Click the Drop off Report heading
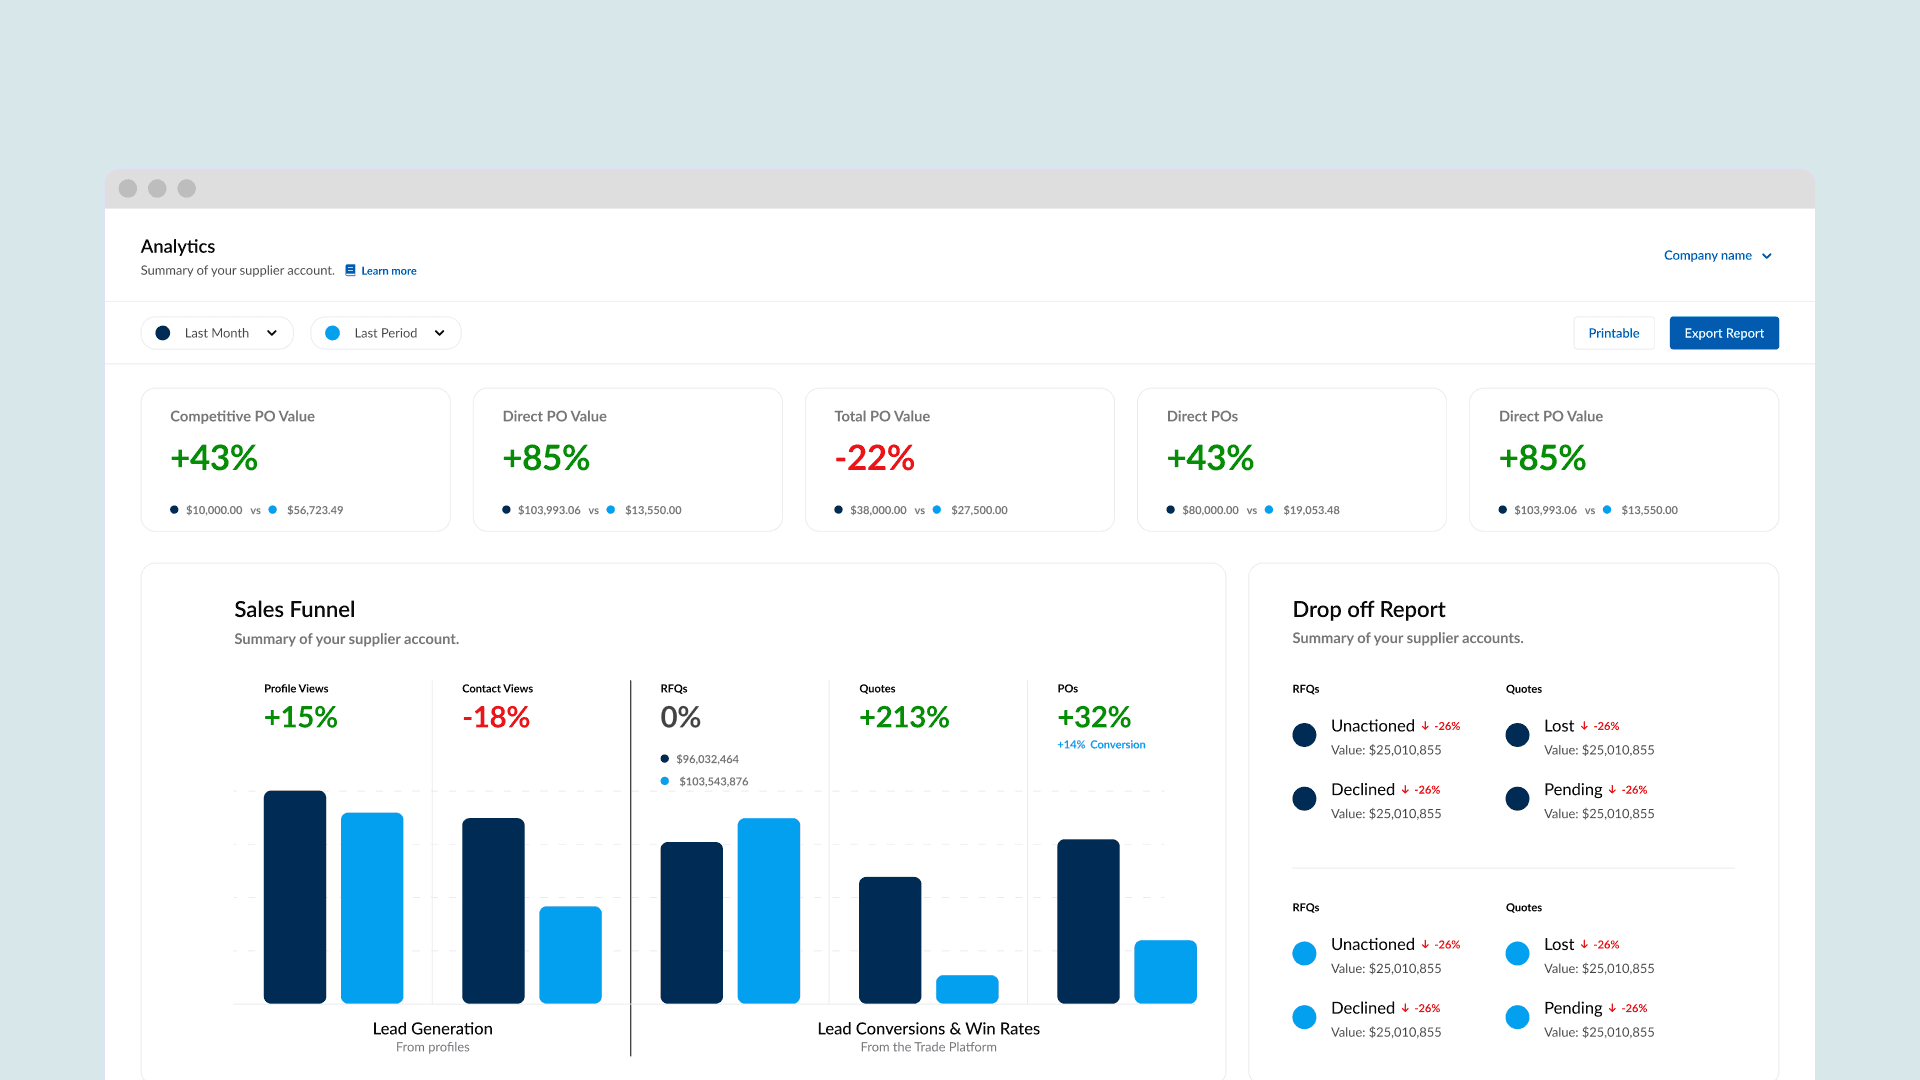Screen dimensions: 1920x1080 1368,610
